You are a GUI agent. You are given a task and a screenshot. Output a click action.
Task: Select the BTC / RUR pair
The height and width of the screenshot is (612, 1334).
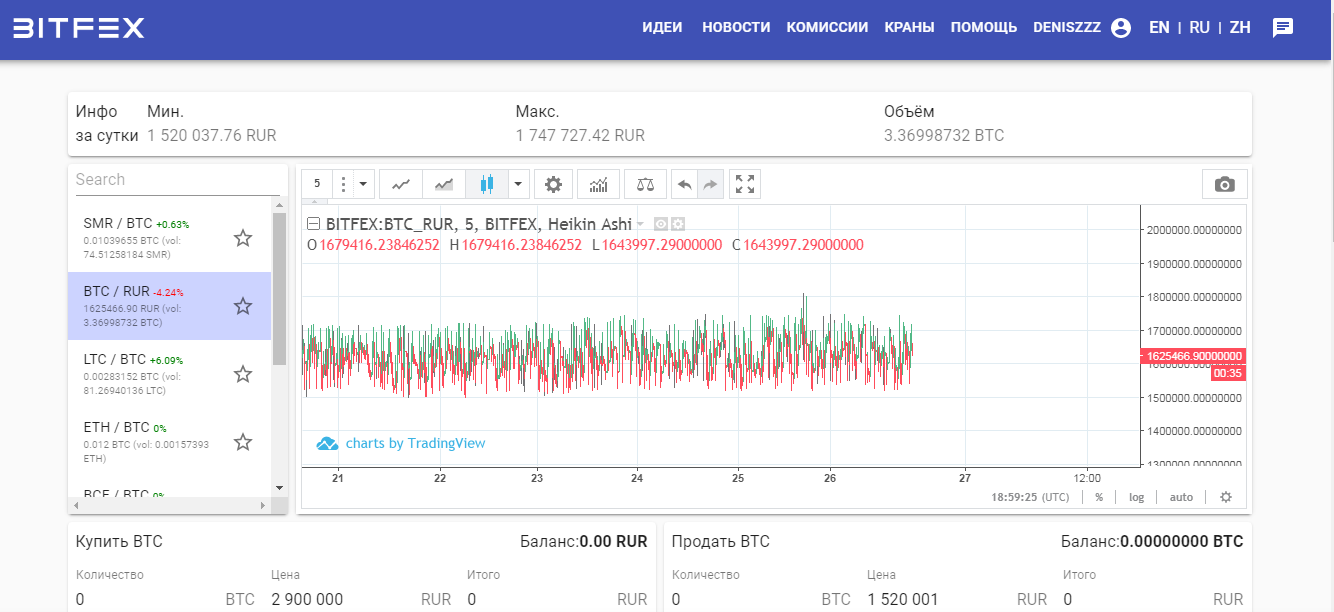tap(170, 306)
